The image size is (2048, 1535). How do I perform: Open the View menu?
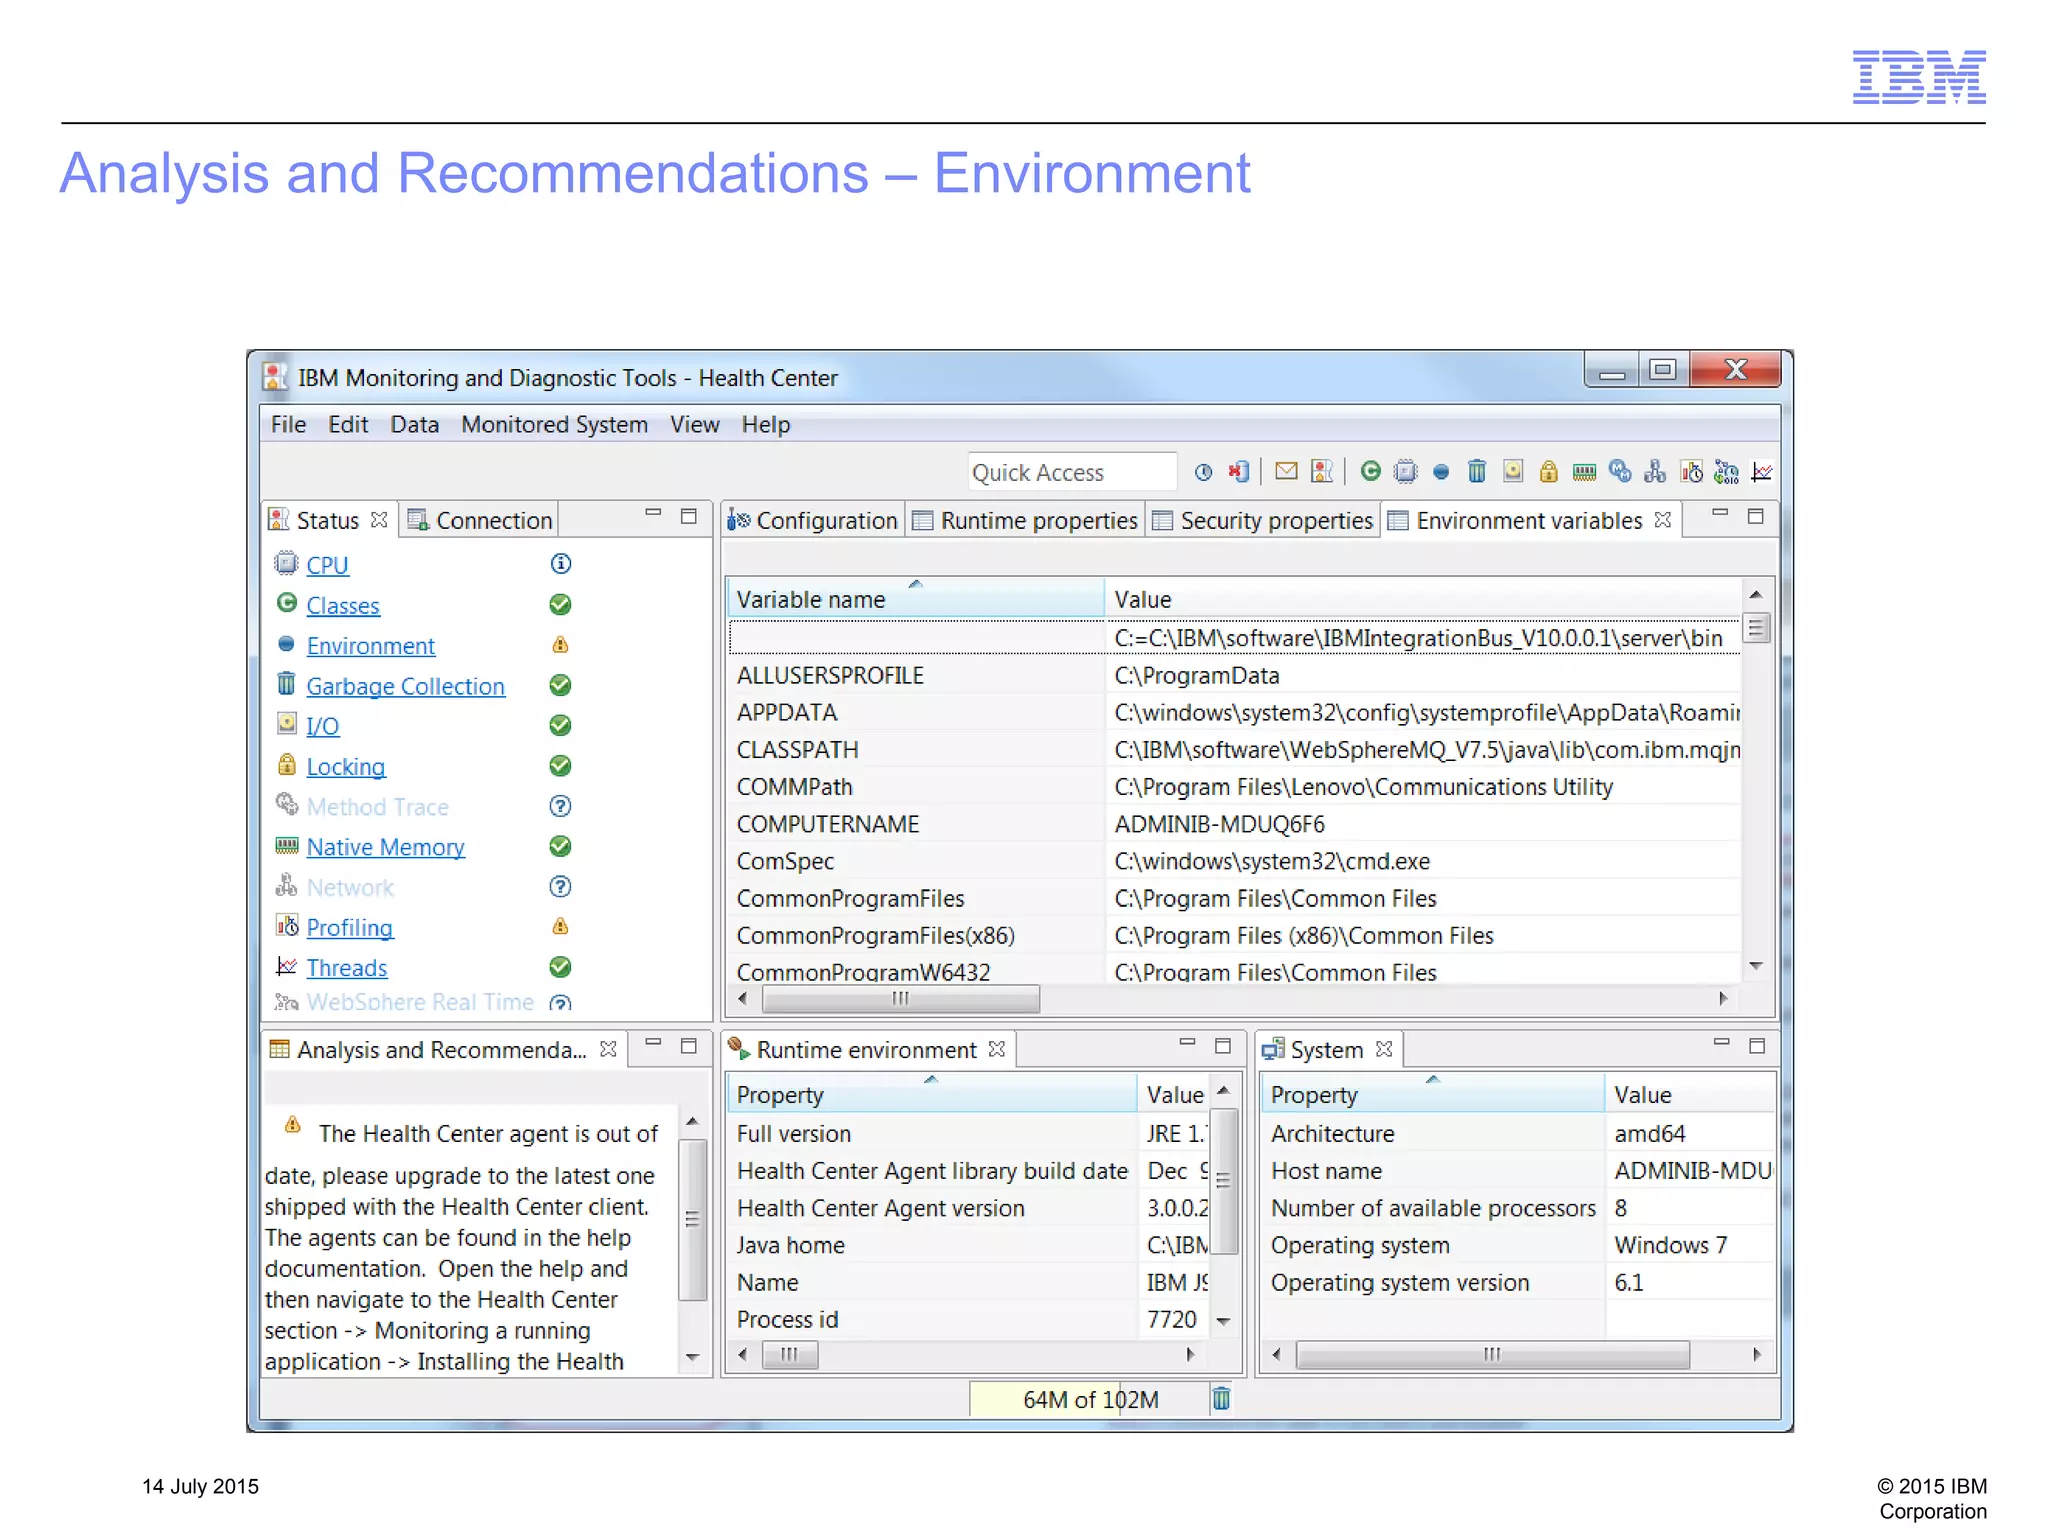tap(694, 425)
